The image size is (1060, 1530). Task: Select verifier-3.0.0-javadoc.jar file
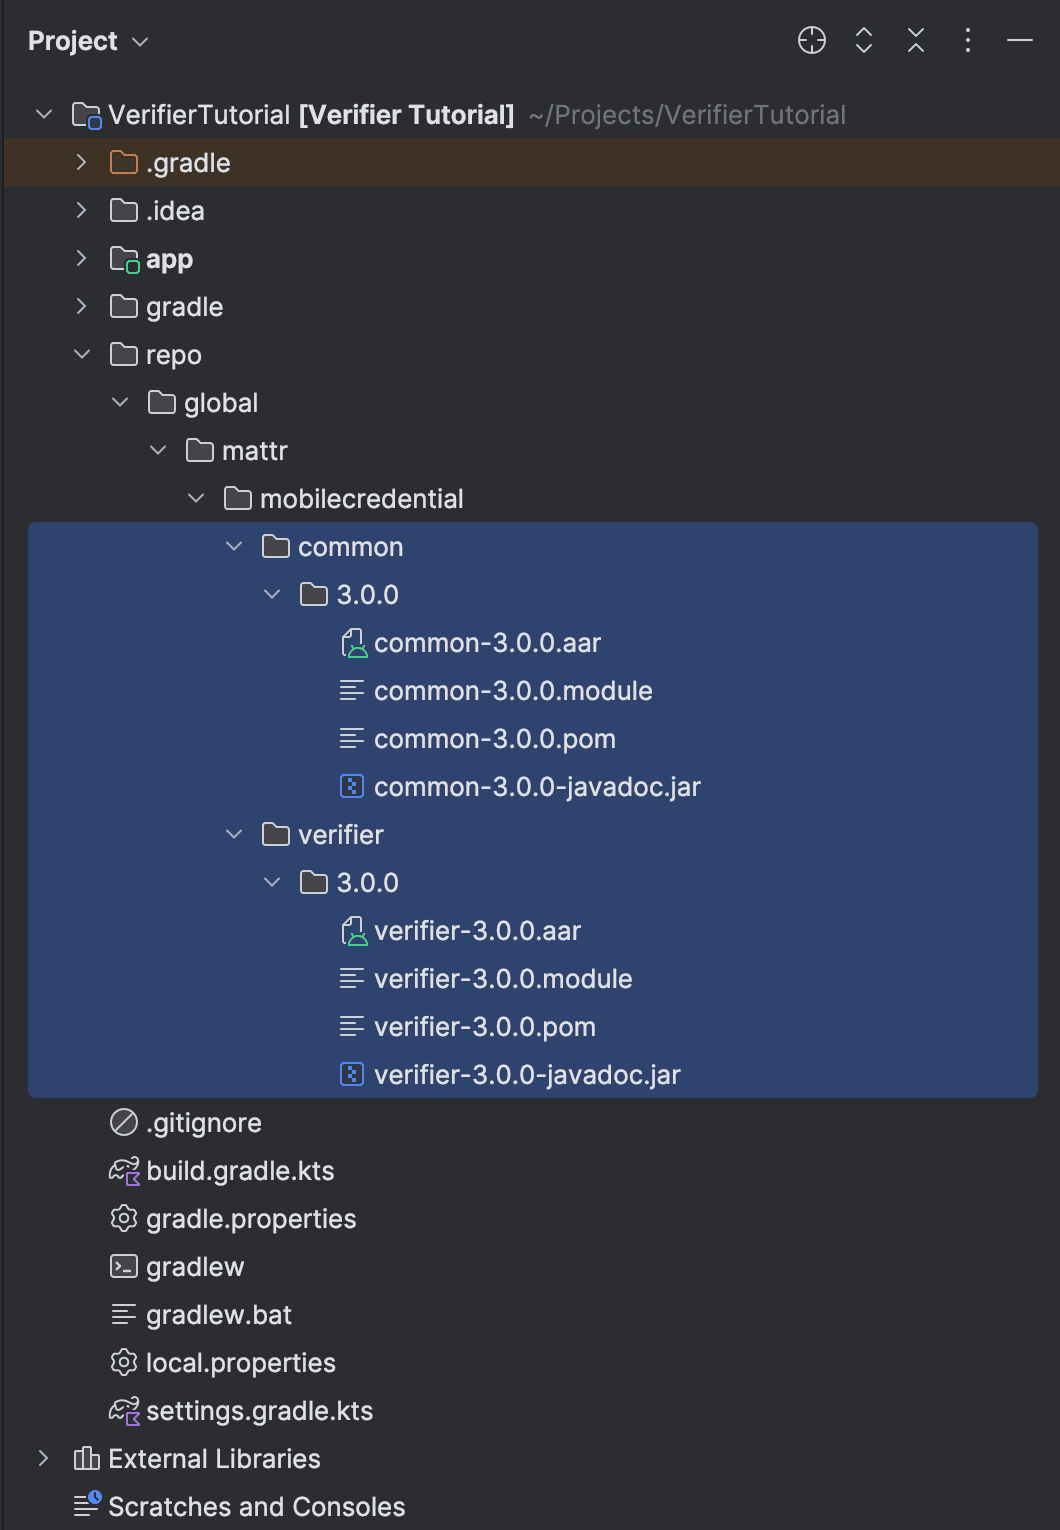(527, 1075)
